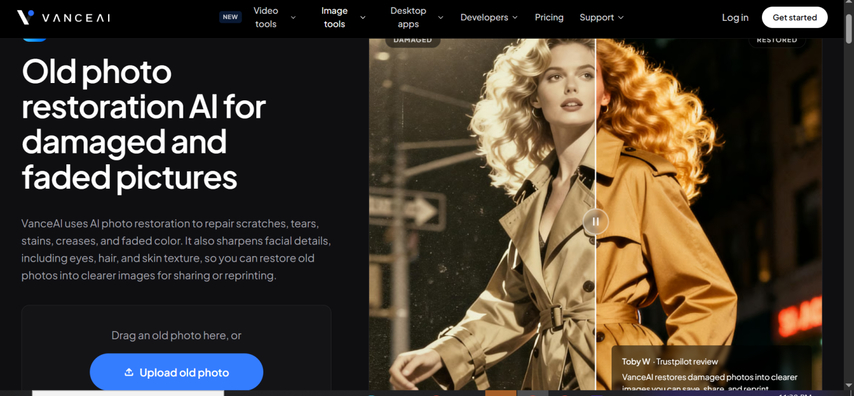Expand the Desktop apps chevron
Image resolution: width=854 pixels, height=396 pixels.
pos(441,17)
